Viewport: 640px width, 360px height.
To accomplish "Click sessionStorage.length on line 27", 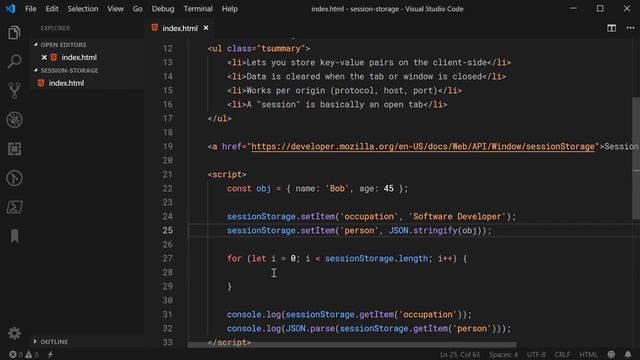I will [x=376, y=258].
